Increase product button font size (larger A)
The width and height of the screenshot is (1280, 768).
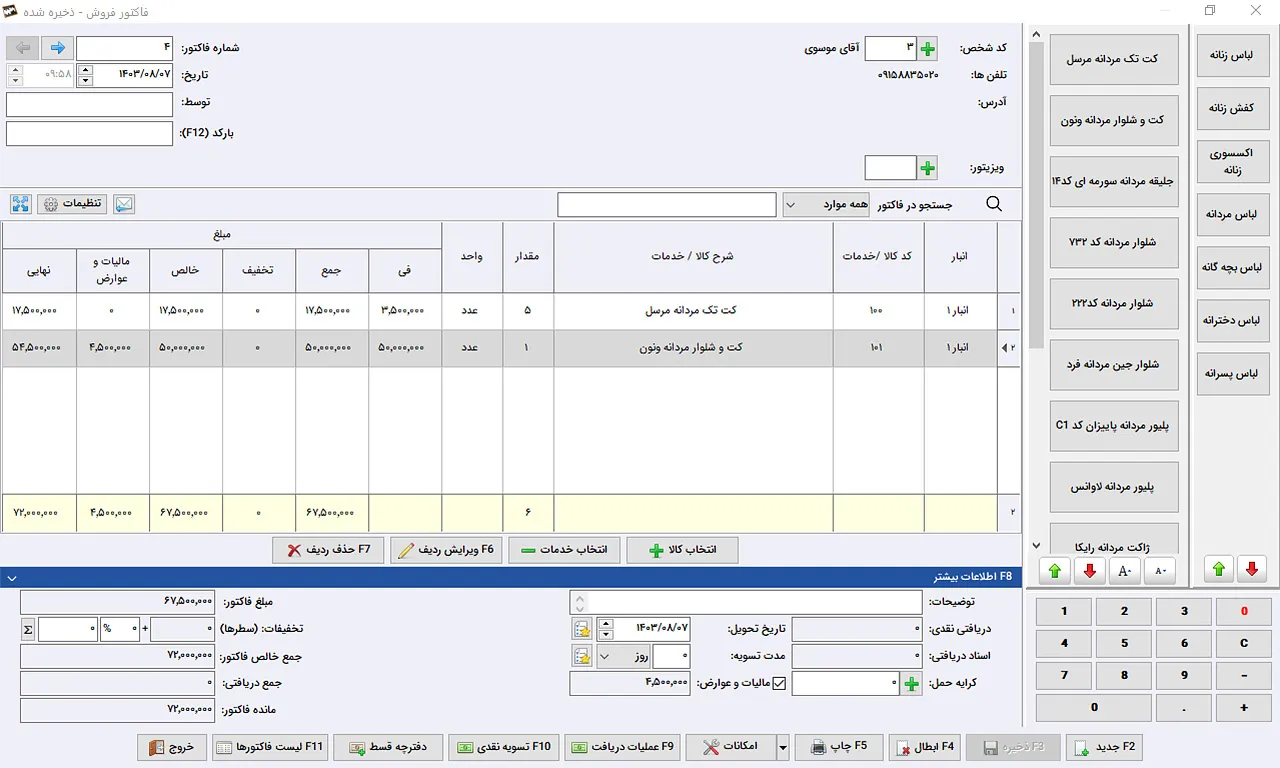[1125, 570]
